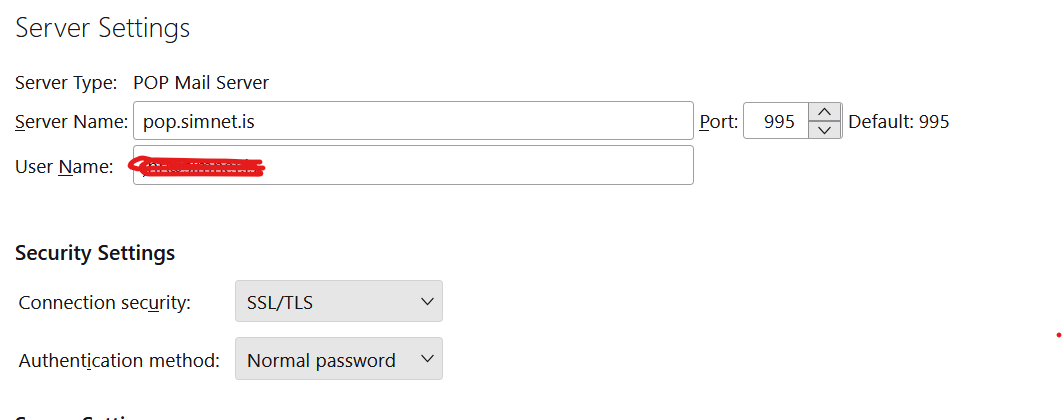Click the black panel right of settings
Image resolution: width=1062 pixels, height=420 pixels.
[1017, 200]
